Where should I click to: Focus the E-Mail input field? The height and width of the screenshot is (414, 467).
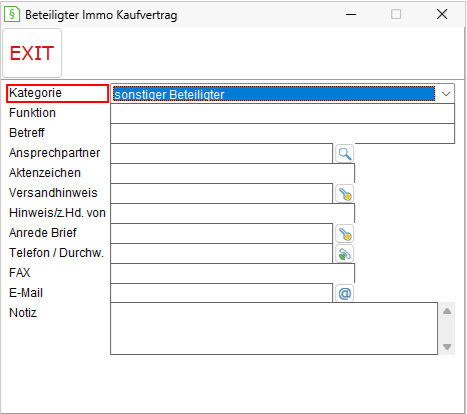click(221, 293)
